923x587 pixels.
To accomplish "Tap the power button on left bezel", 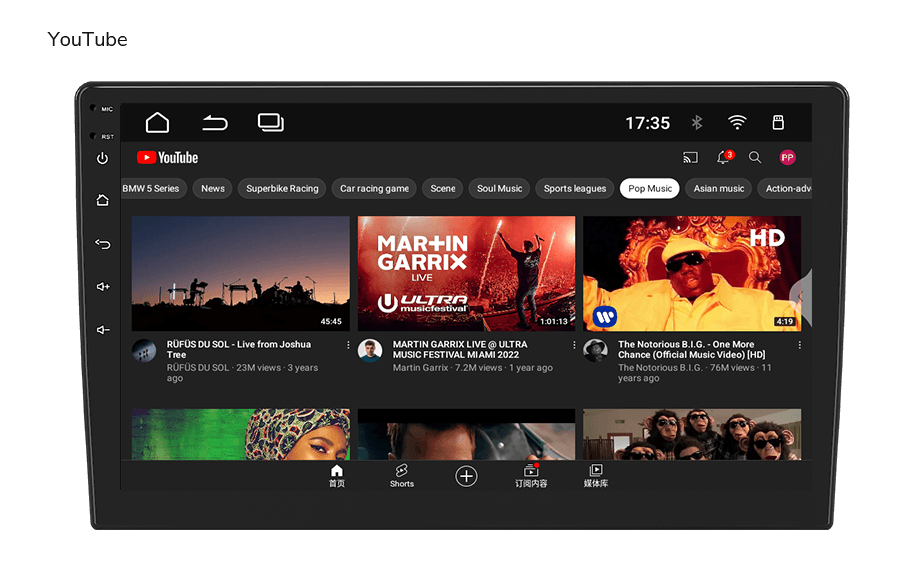I will tap(102, 158).
